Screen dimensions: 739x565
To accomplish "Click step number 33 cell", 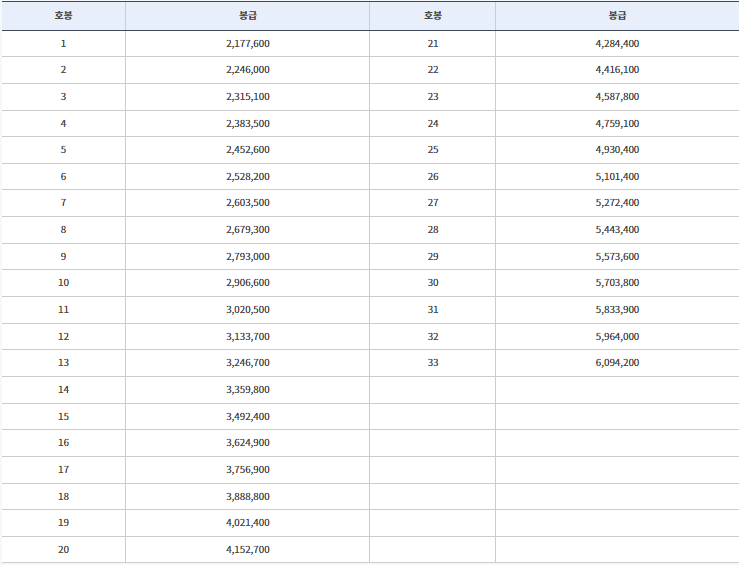I will pos(433,363).
